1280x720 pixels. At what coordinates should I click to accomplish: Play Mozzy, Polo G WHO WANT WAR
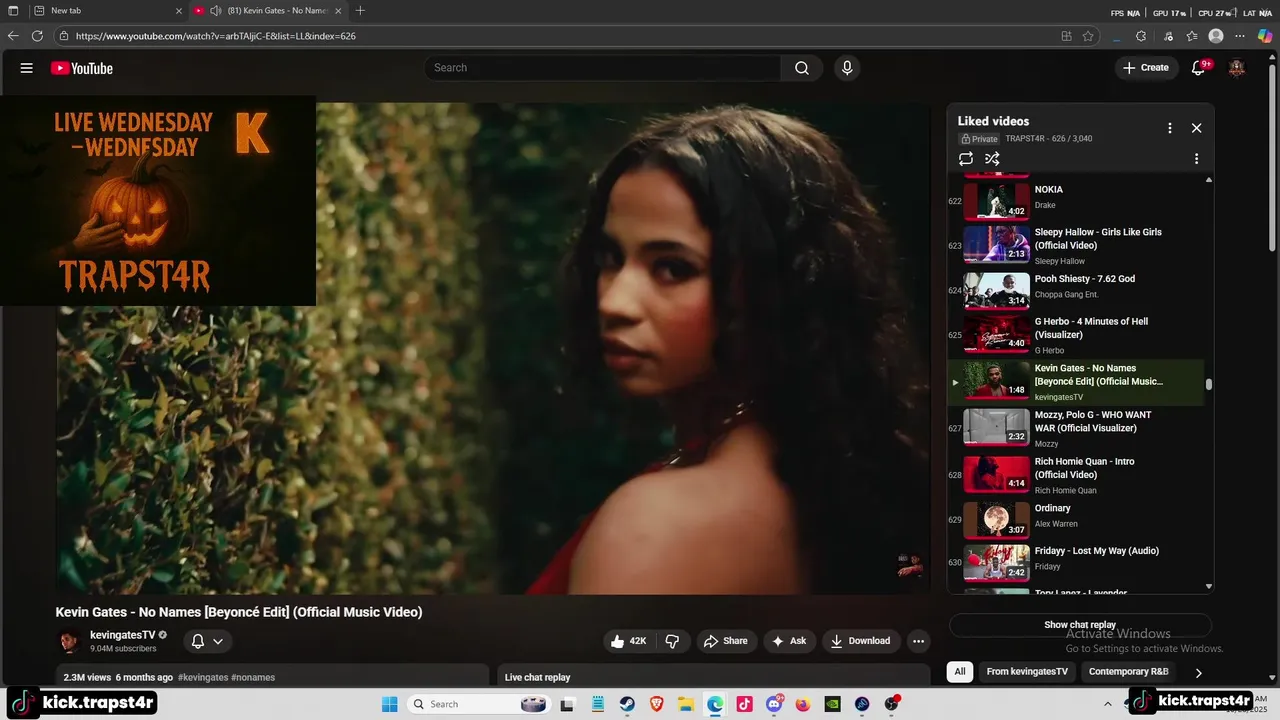pos(1075,428)
